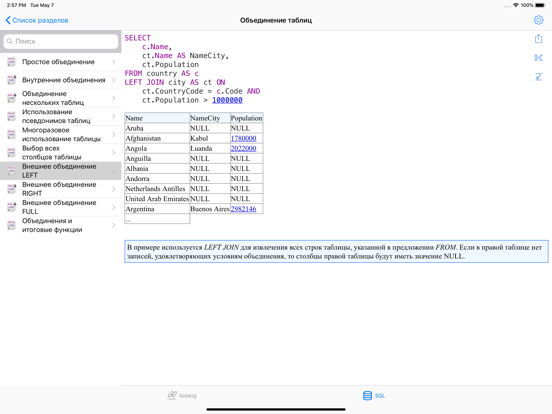Tap document icon beside Выбор всех столбцов
The width and height of the screenshot is (552, 414).
[x=12, y=152]
